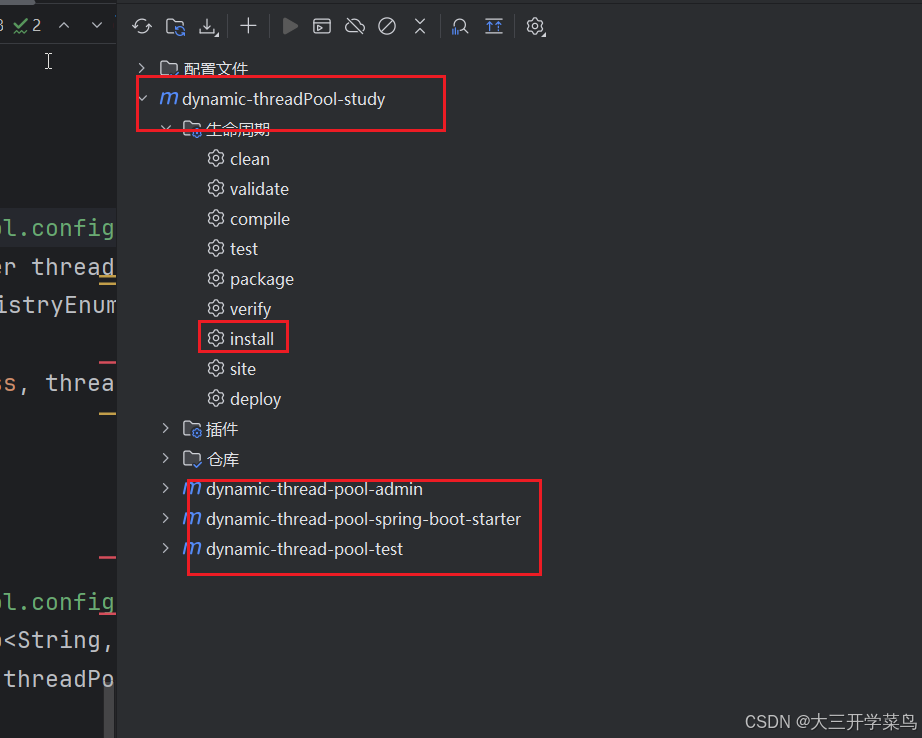This screenshot has height=738, width=922.
Task: Expand the 插件 plugins node
Action: click(x=166, y=428)
